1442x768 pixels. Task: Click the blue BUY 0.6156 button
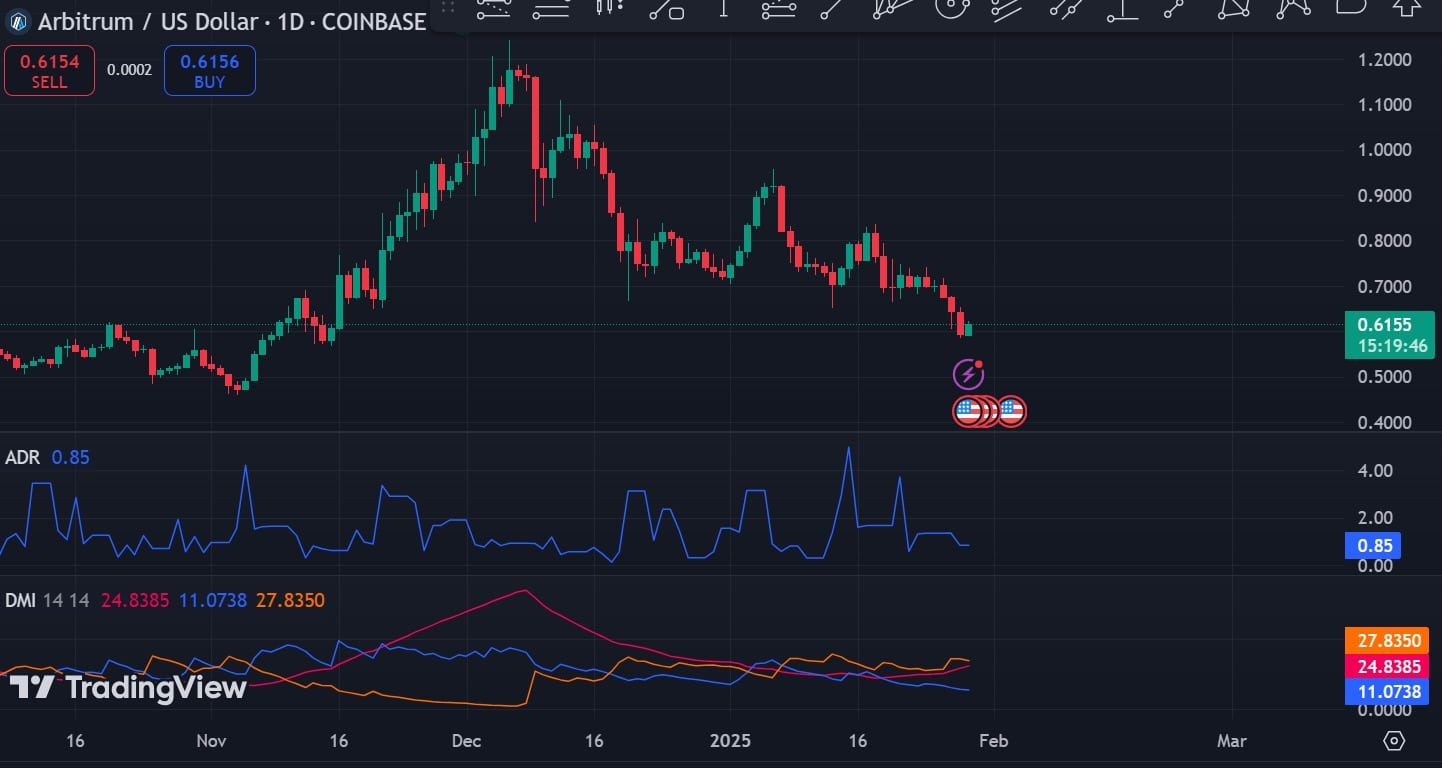[209, 71]
